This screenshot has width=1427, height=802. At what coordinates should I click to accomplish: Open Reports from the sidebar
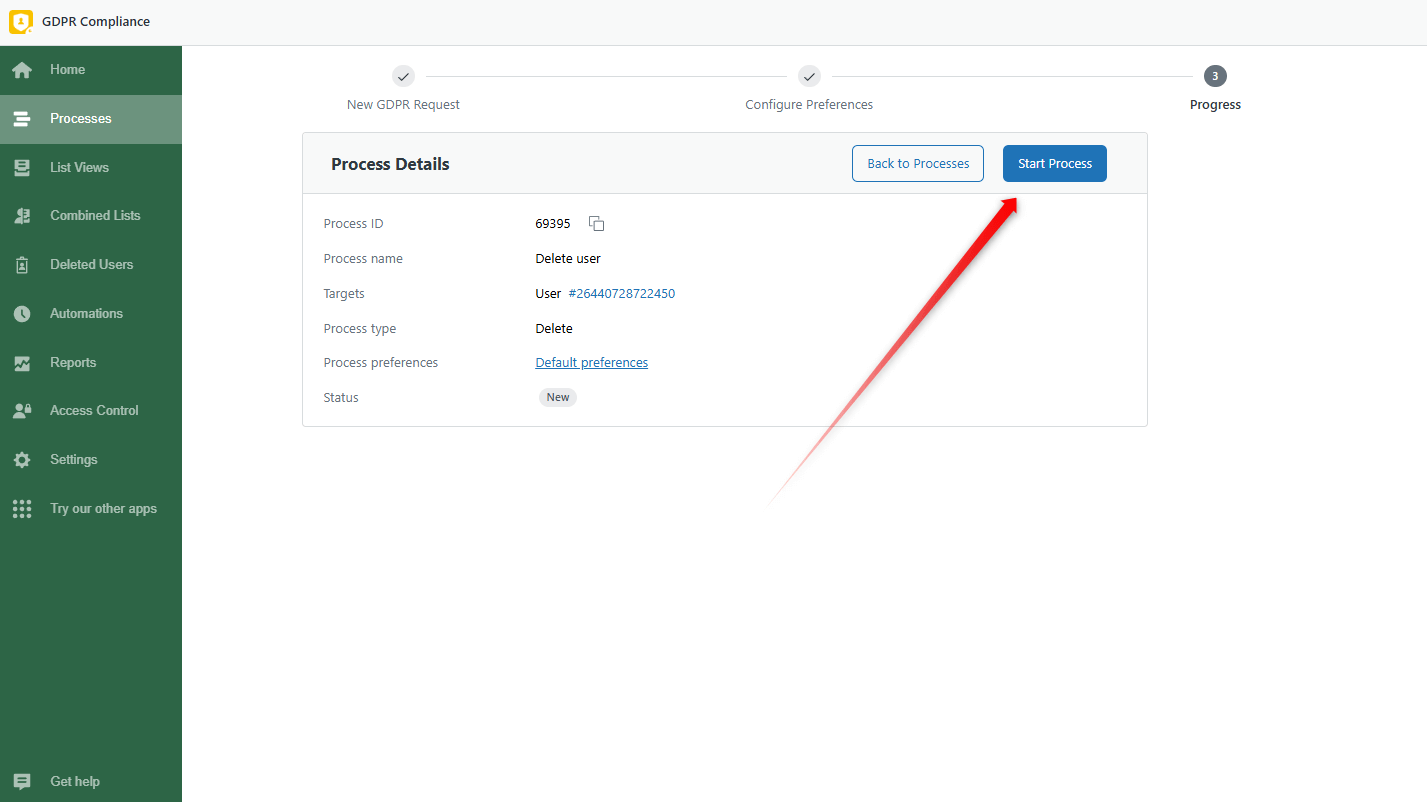coord(91,363)
